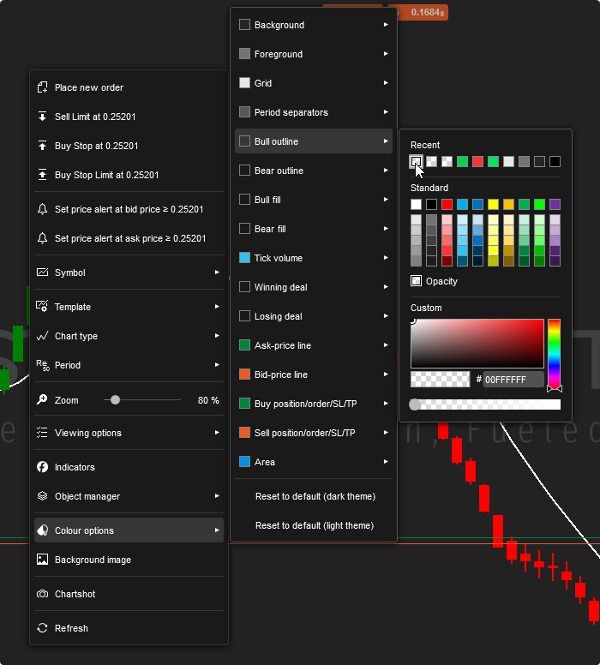This screenshot has width=600, height=665.
Task: Select Background image menu entry
Action: (x=129, y=559)
